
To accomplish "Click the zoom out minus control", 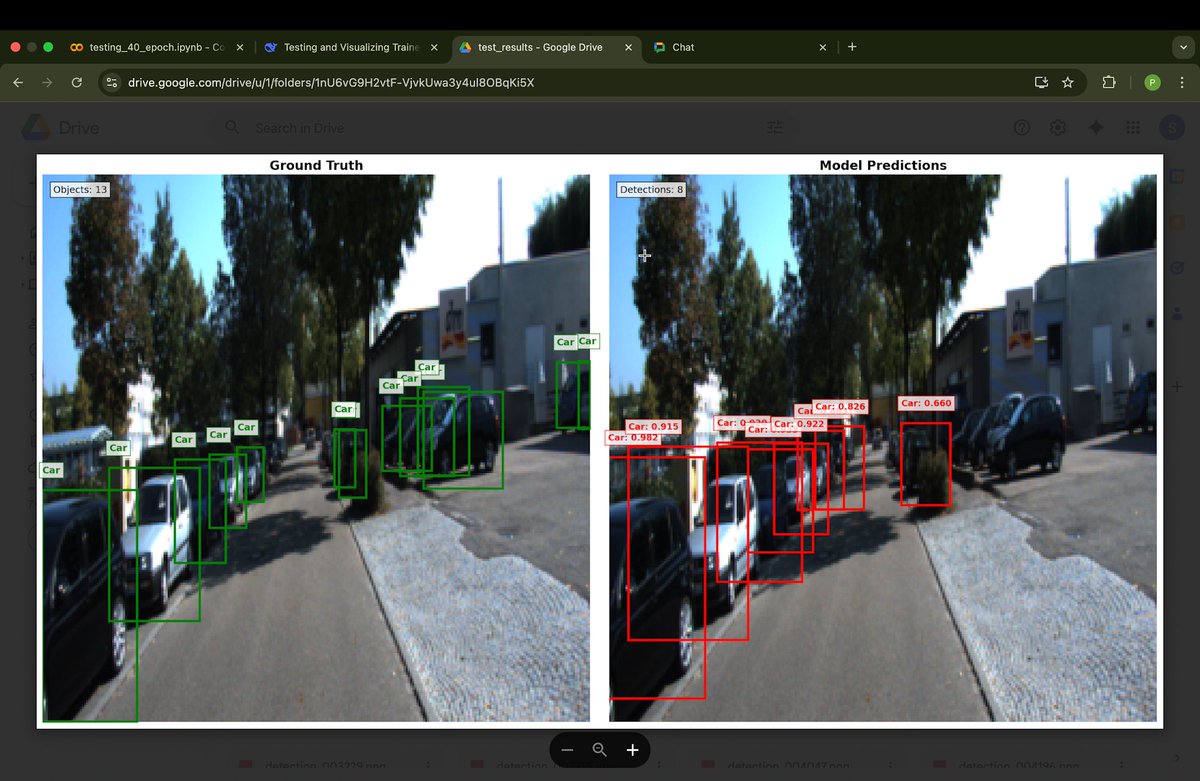I will (567, 750).
